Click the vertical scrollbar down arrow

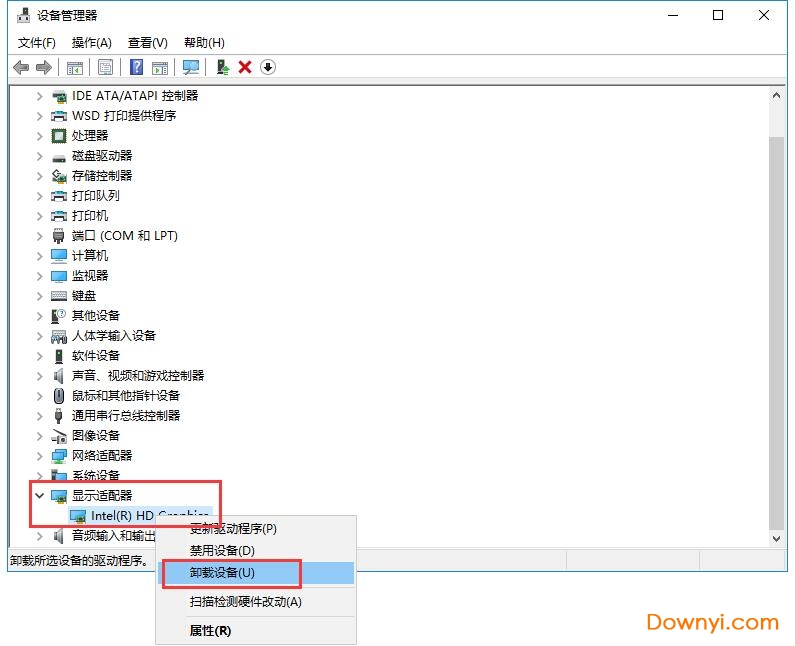coord(776,537)
